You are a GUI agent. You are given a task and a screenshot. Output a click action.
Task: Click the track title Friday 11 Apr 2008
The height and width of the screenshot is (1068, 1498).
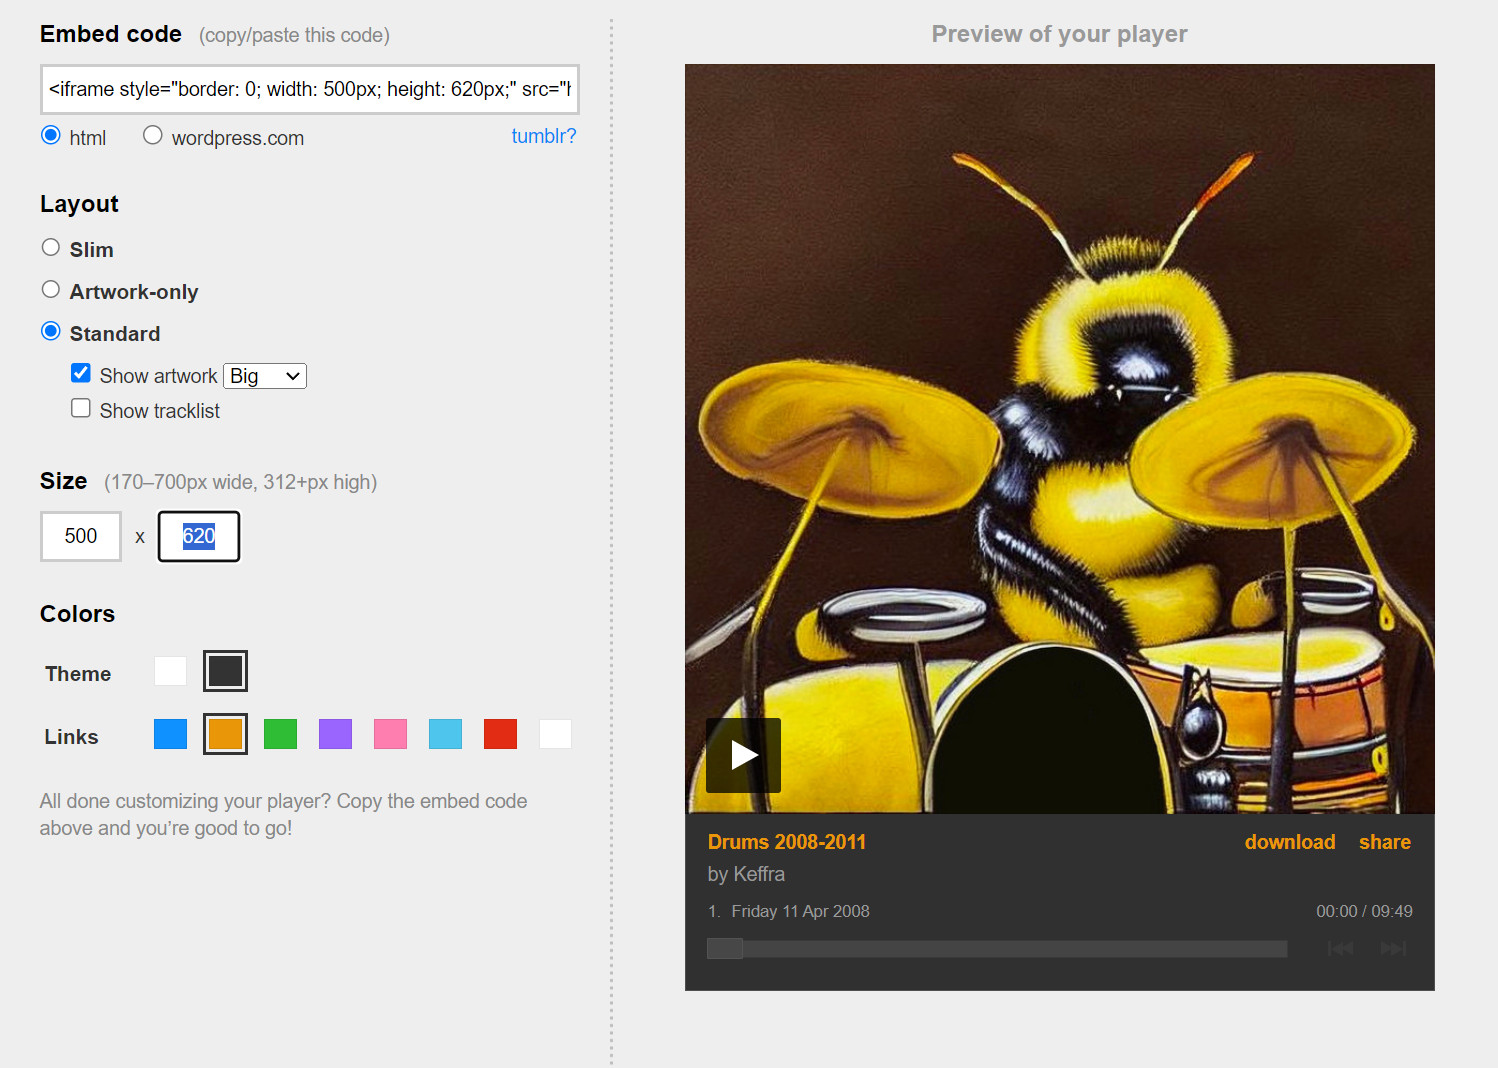pos(800,911)
